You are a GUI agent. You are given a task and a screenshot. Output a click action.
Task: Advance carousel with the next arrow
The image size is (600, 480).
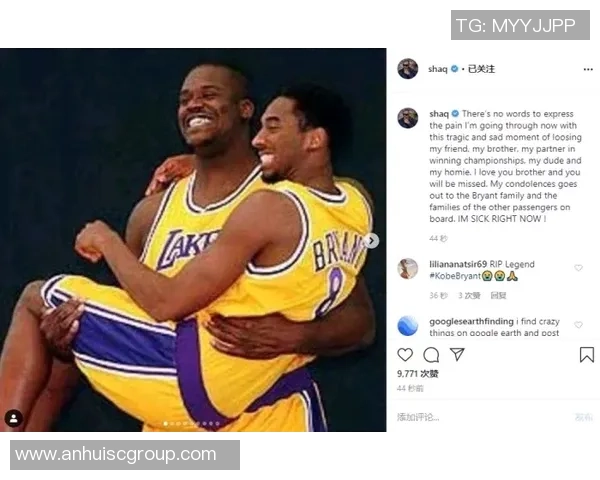371,241
